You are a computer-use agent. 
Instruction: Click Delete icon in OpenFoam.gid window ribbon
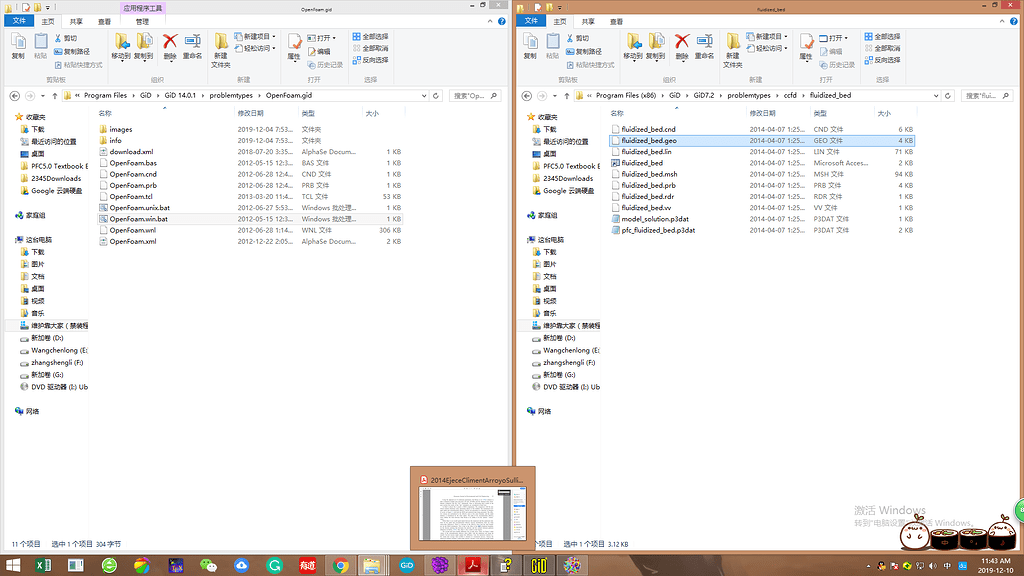click(x=170, y=43)
